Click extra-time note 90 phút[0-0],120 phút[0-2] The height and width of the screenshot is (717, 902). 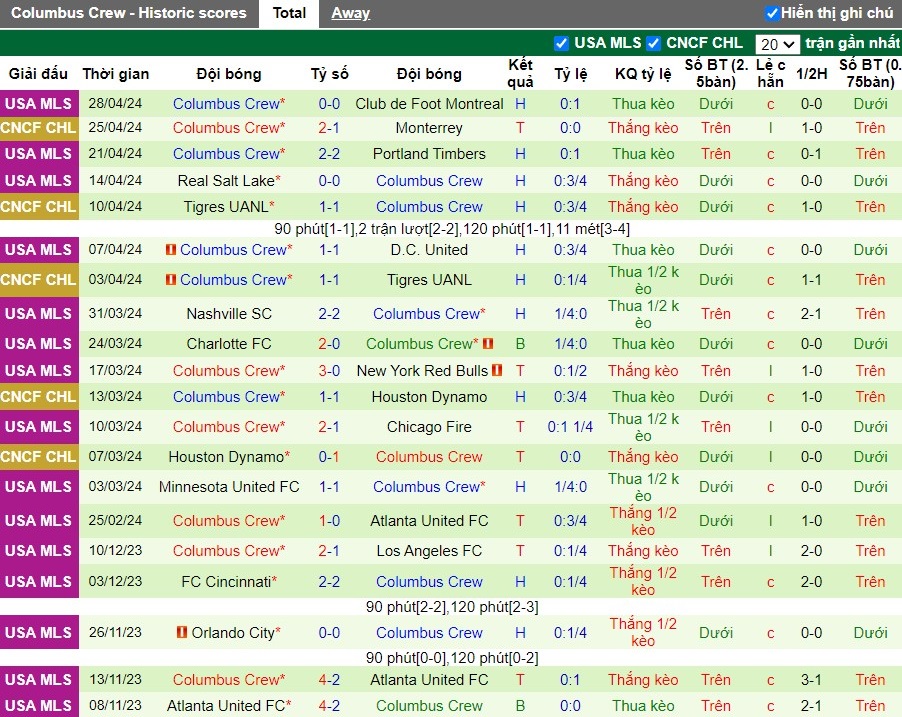[452, 658]
